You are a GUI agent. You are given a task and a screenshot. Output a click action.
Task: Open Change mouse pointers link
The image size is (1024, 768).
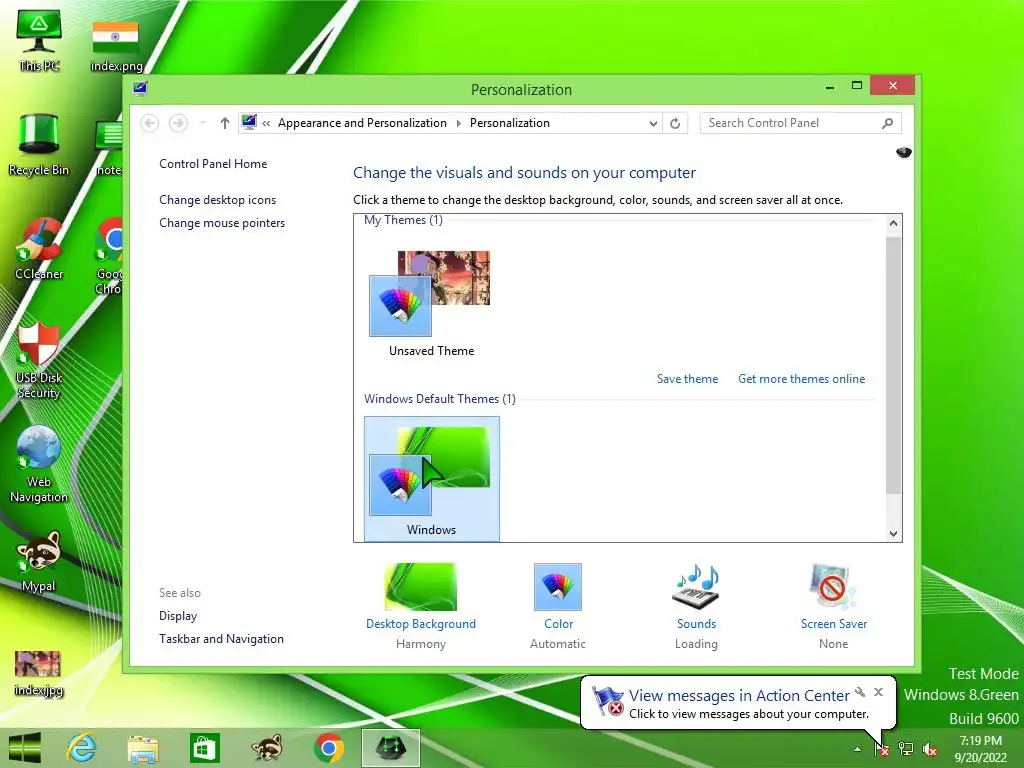coord(222,223)
